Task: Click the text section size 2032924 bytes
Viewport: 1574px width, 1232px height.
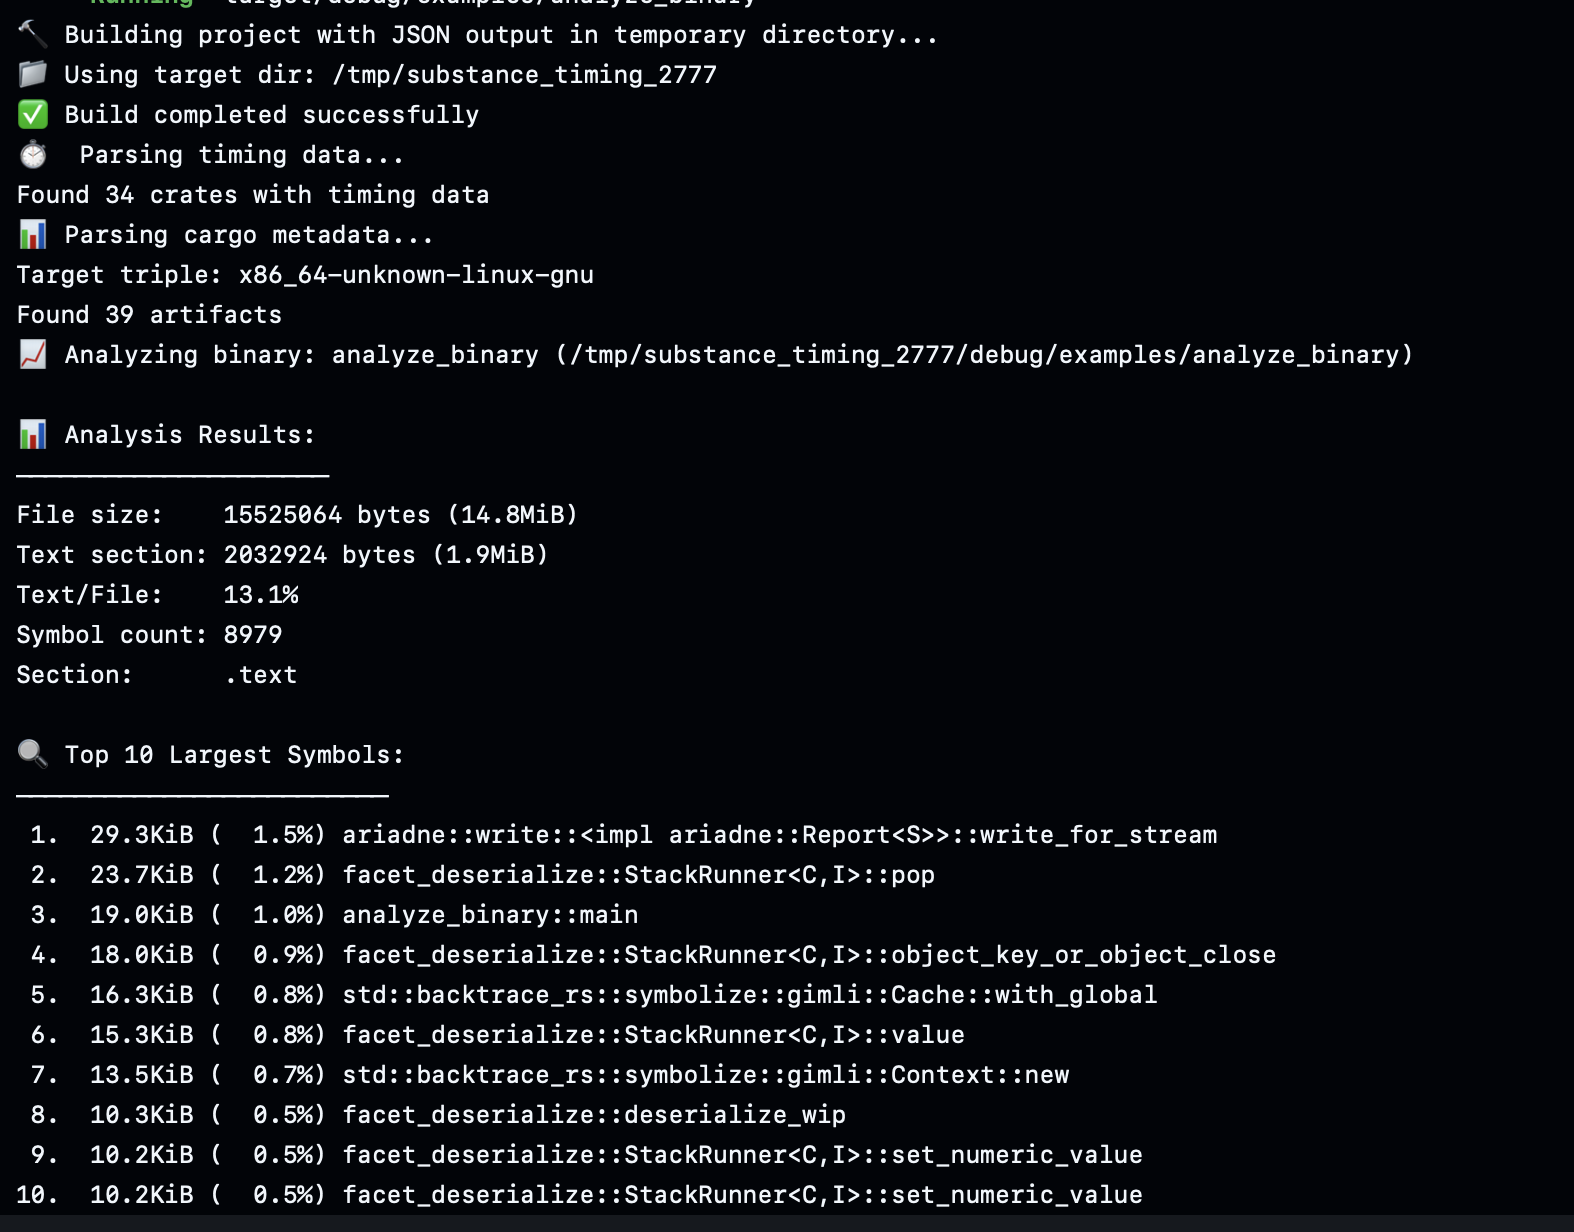Action: tap(319, 555)
